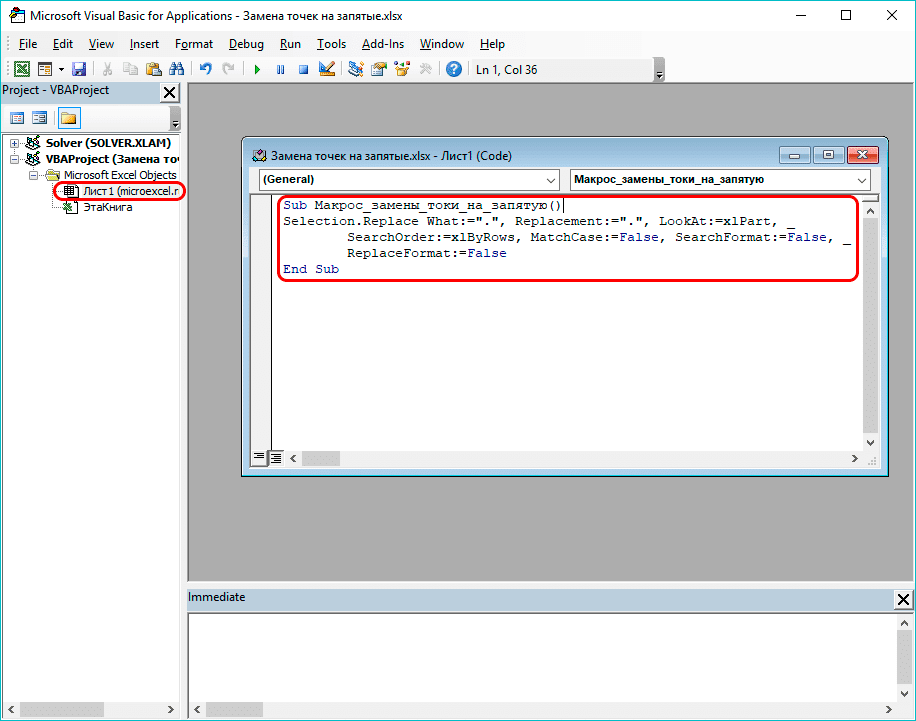
Task: Click the Reset (stop) icon
Action: [x=302, y=68]
